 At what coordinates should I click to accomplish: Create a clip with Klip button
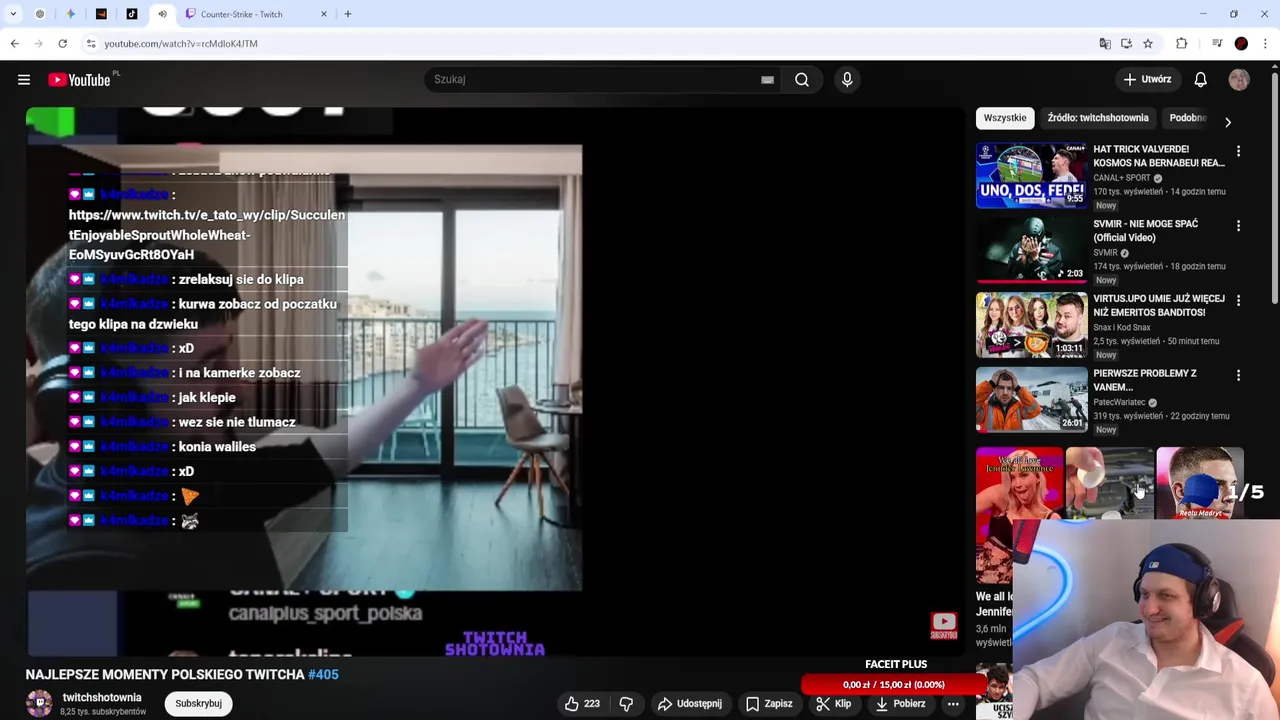point(833,704)
